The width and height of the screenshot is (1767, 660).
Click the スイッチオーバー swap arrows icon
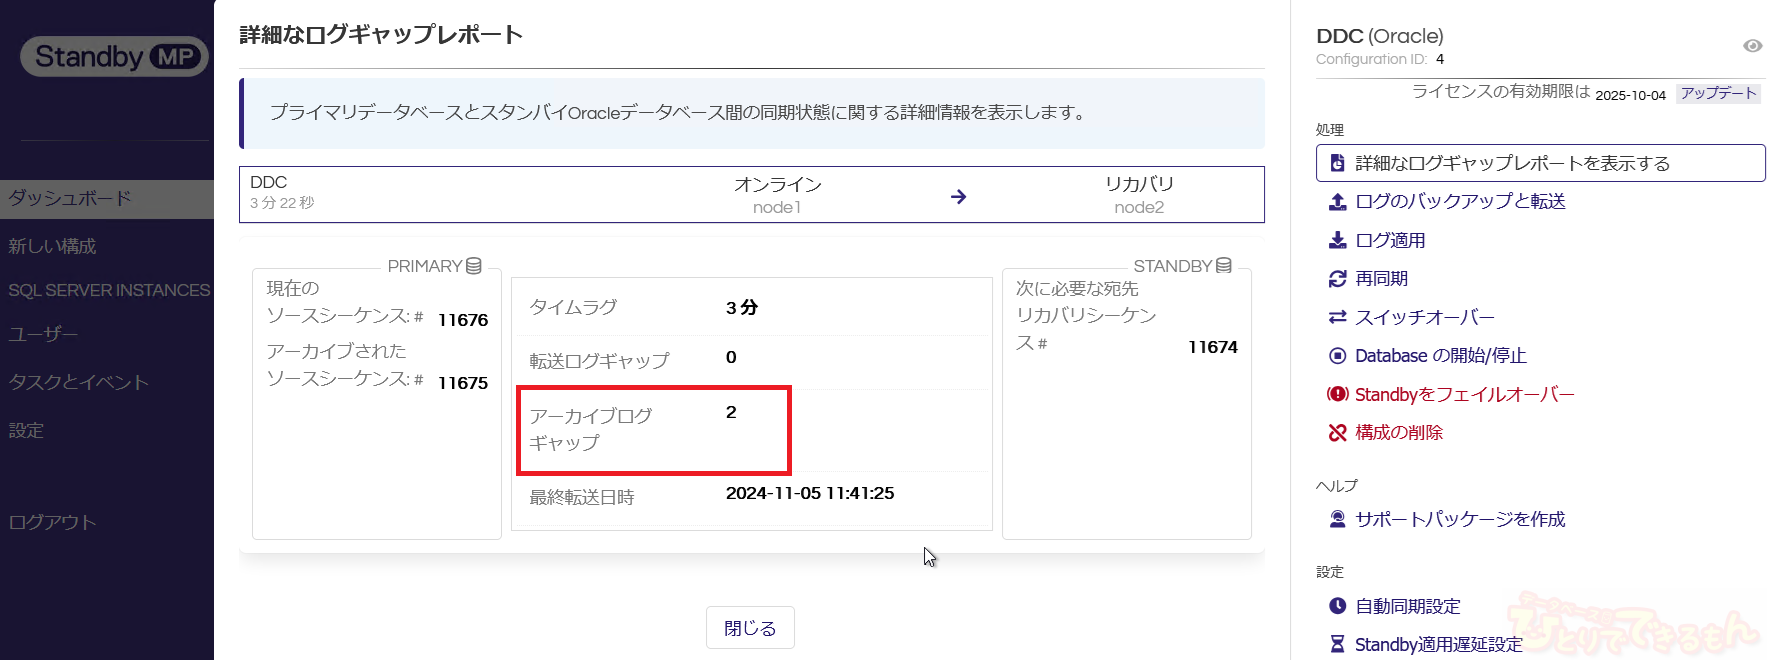point(1337,317)
